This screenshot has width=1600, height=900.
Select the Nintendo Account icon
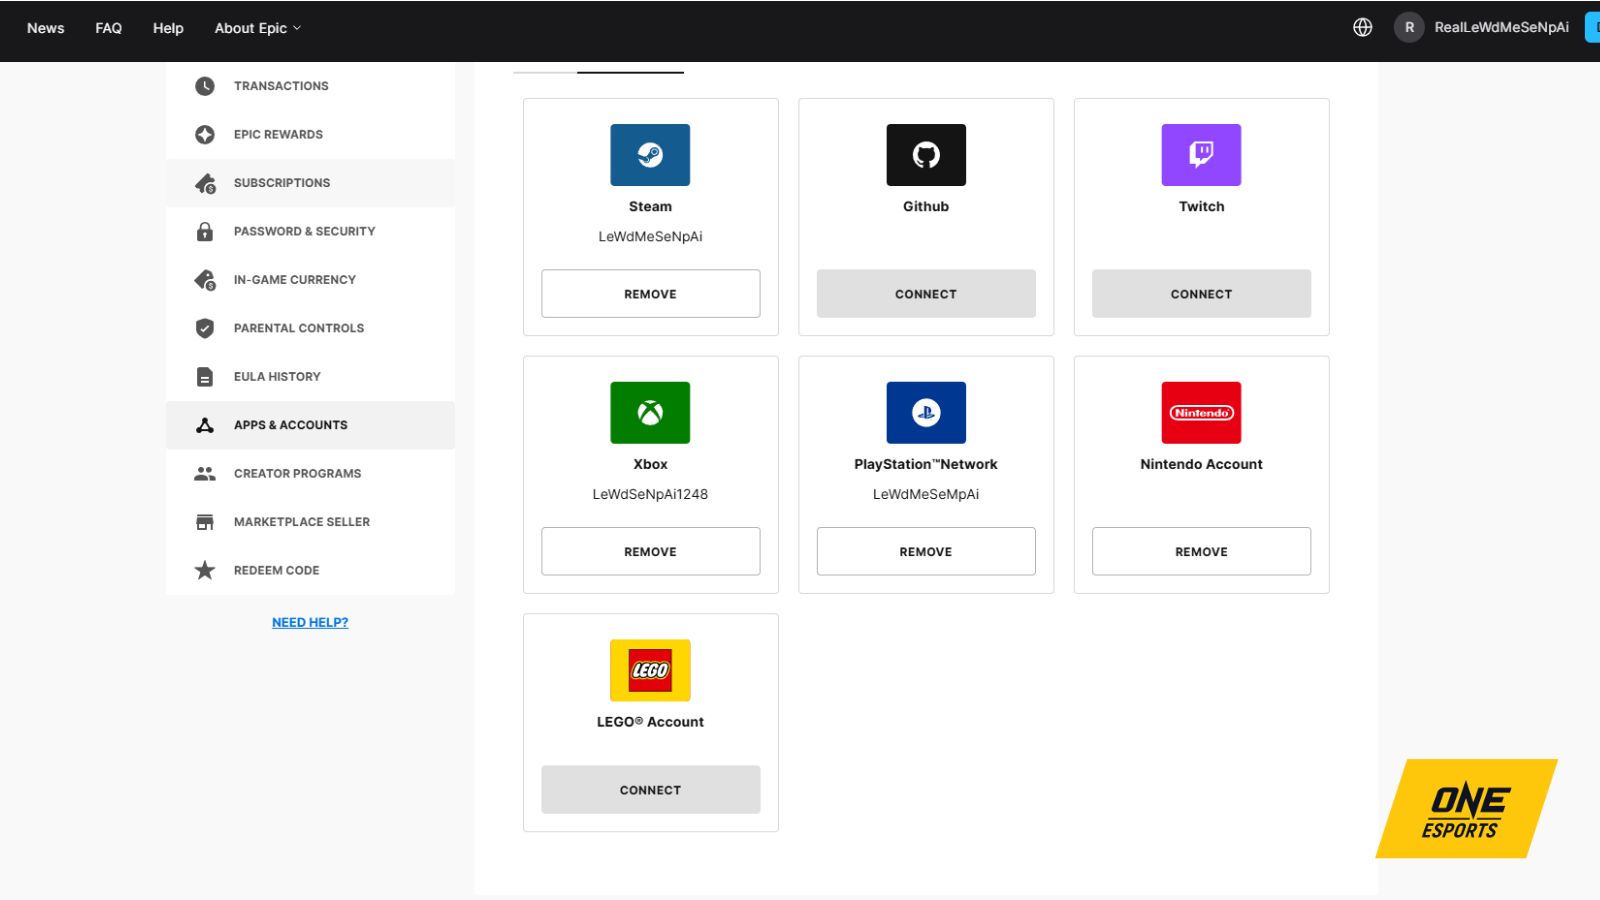click(x=1200, y=411)
